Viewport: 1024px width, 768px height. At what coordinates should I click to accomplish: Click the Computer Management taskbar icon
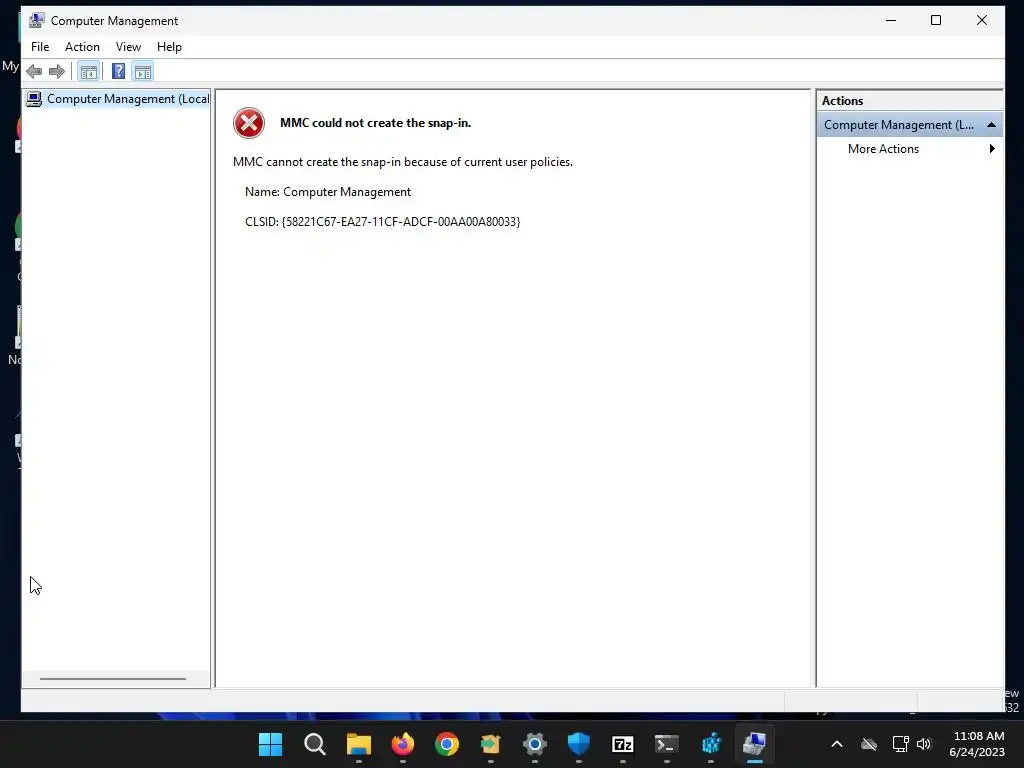tap(755, 744)
